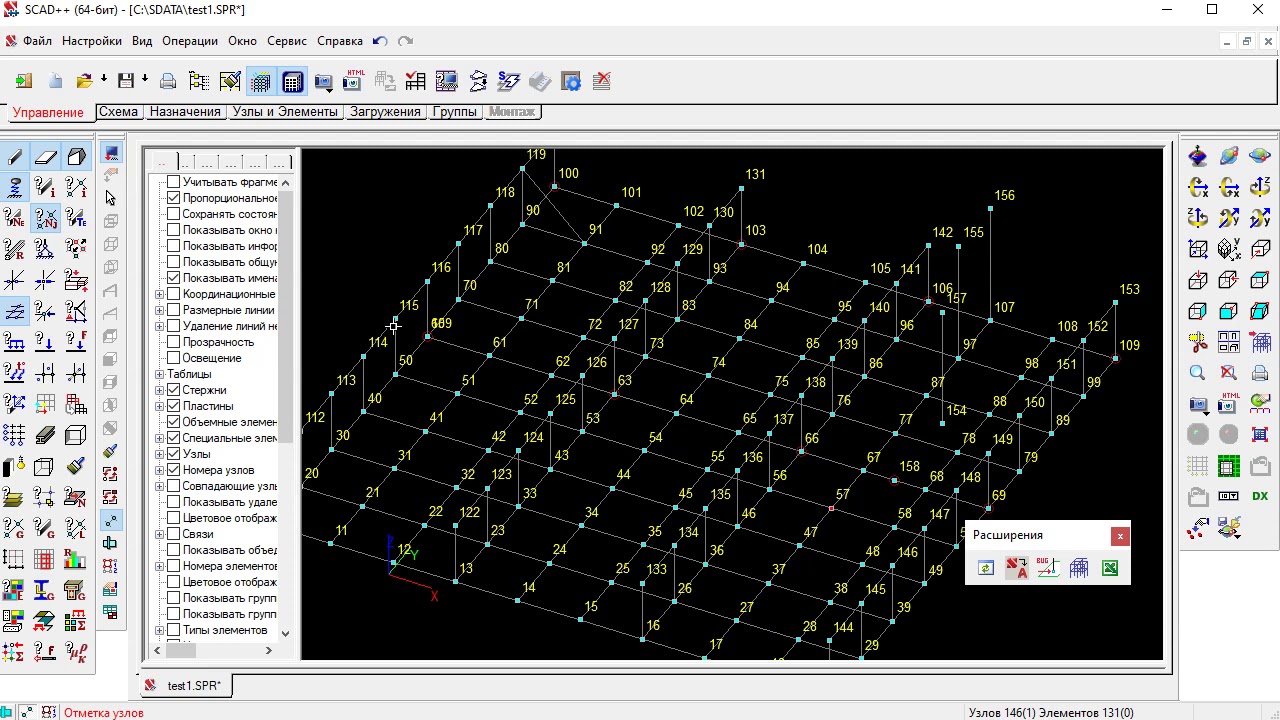Viewport: 1280px width, 720px height.
Task: Open the Загружения tab
Action: tap(385, 112)
